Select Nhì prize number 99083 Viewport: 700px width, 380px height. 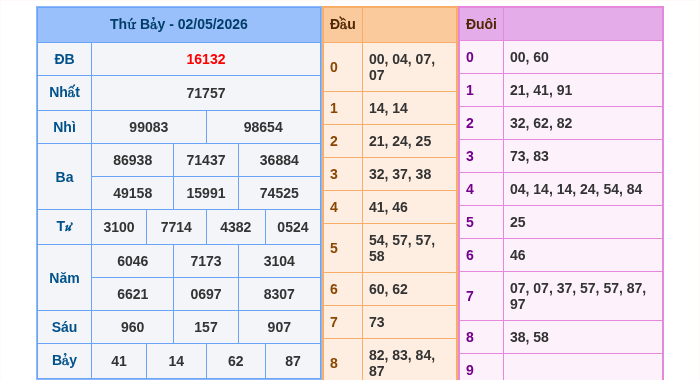coord(149,127)
